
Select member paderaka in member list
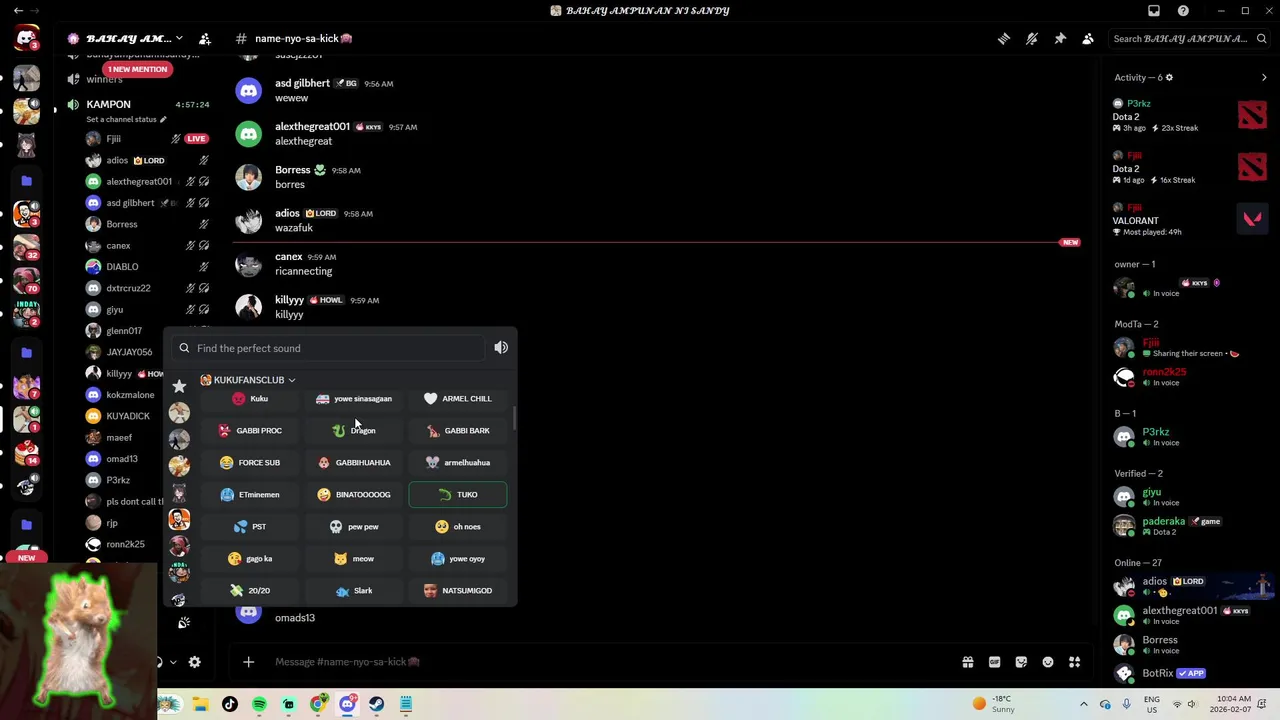[x=1163, y=521]
